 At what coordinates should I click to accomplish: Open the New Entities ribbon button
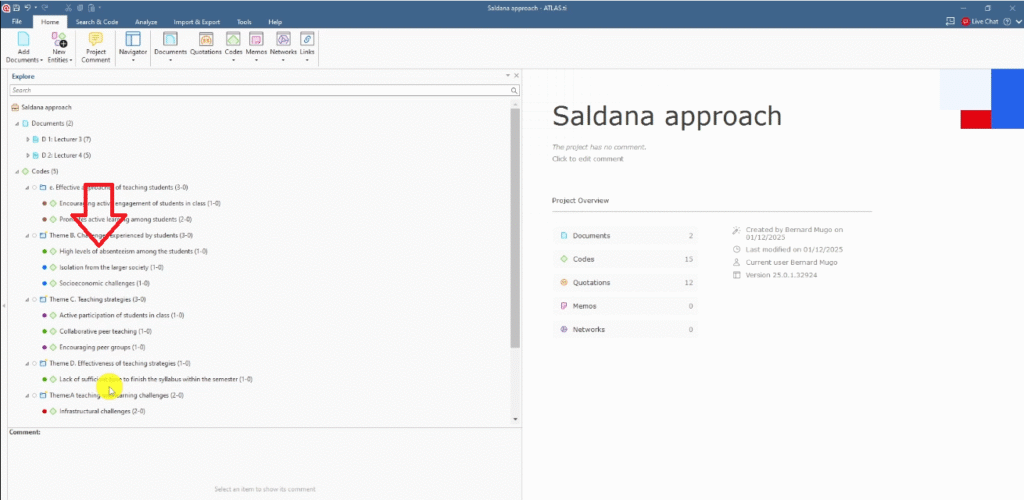pos(59,40)
